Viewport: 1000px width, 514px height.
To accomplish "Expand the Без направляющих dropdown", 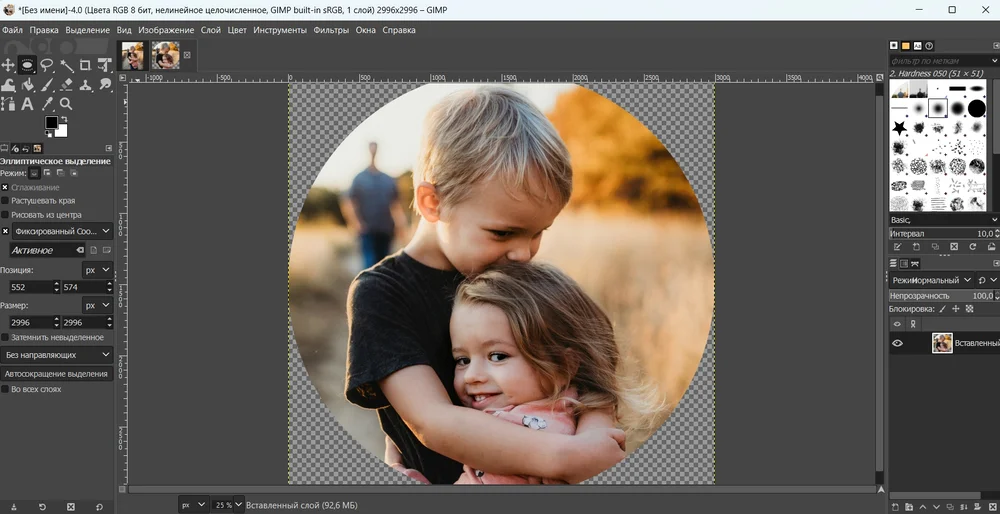I will point(57,355).
